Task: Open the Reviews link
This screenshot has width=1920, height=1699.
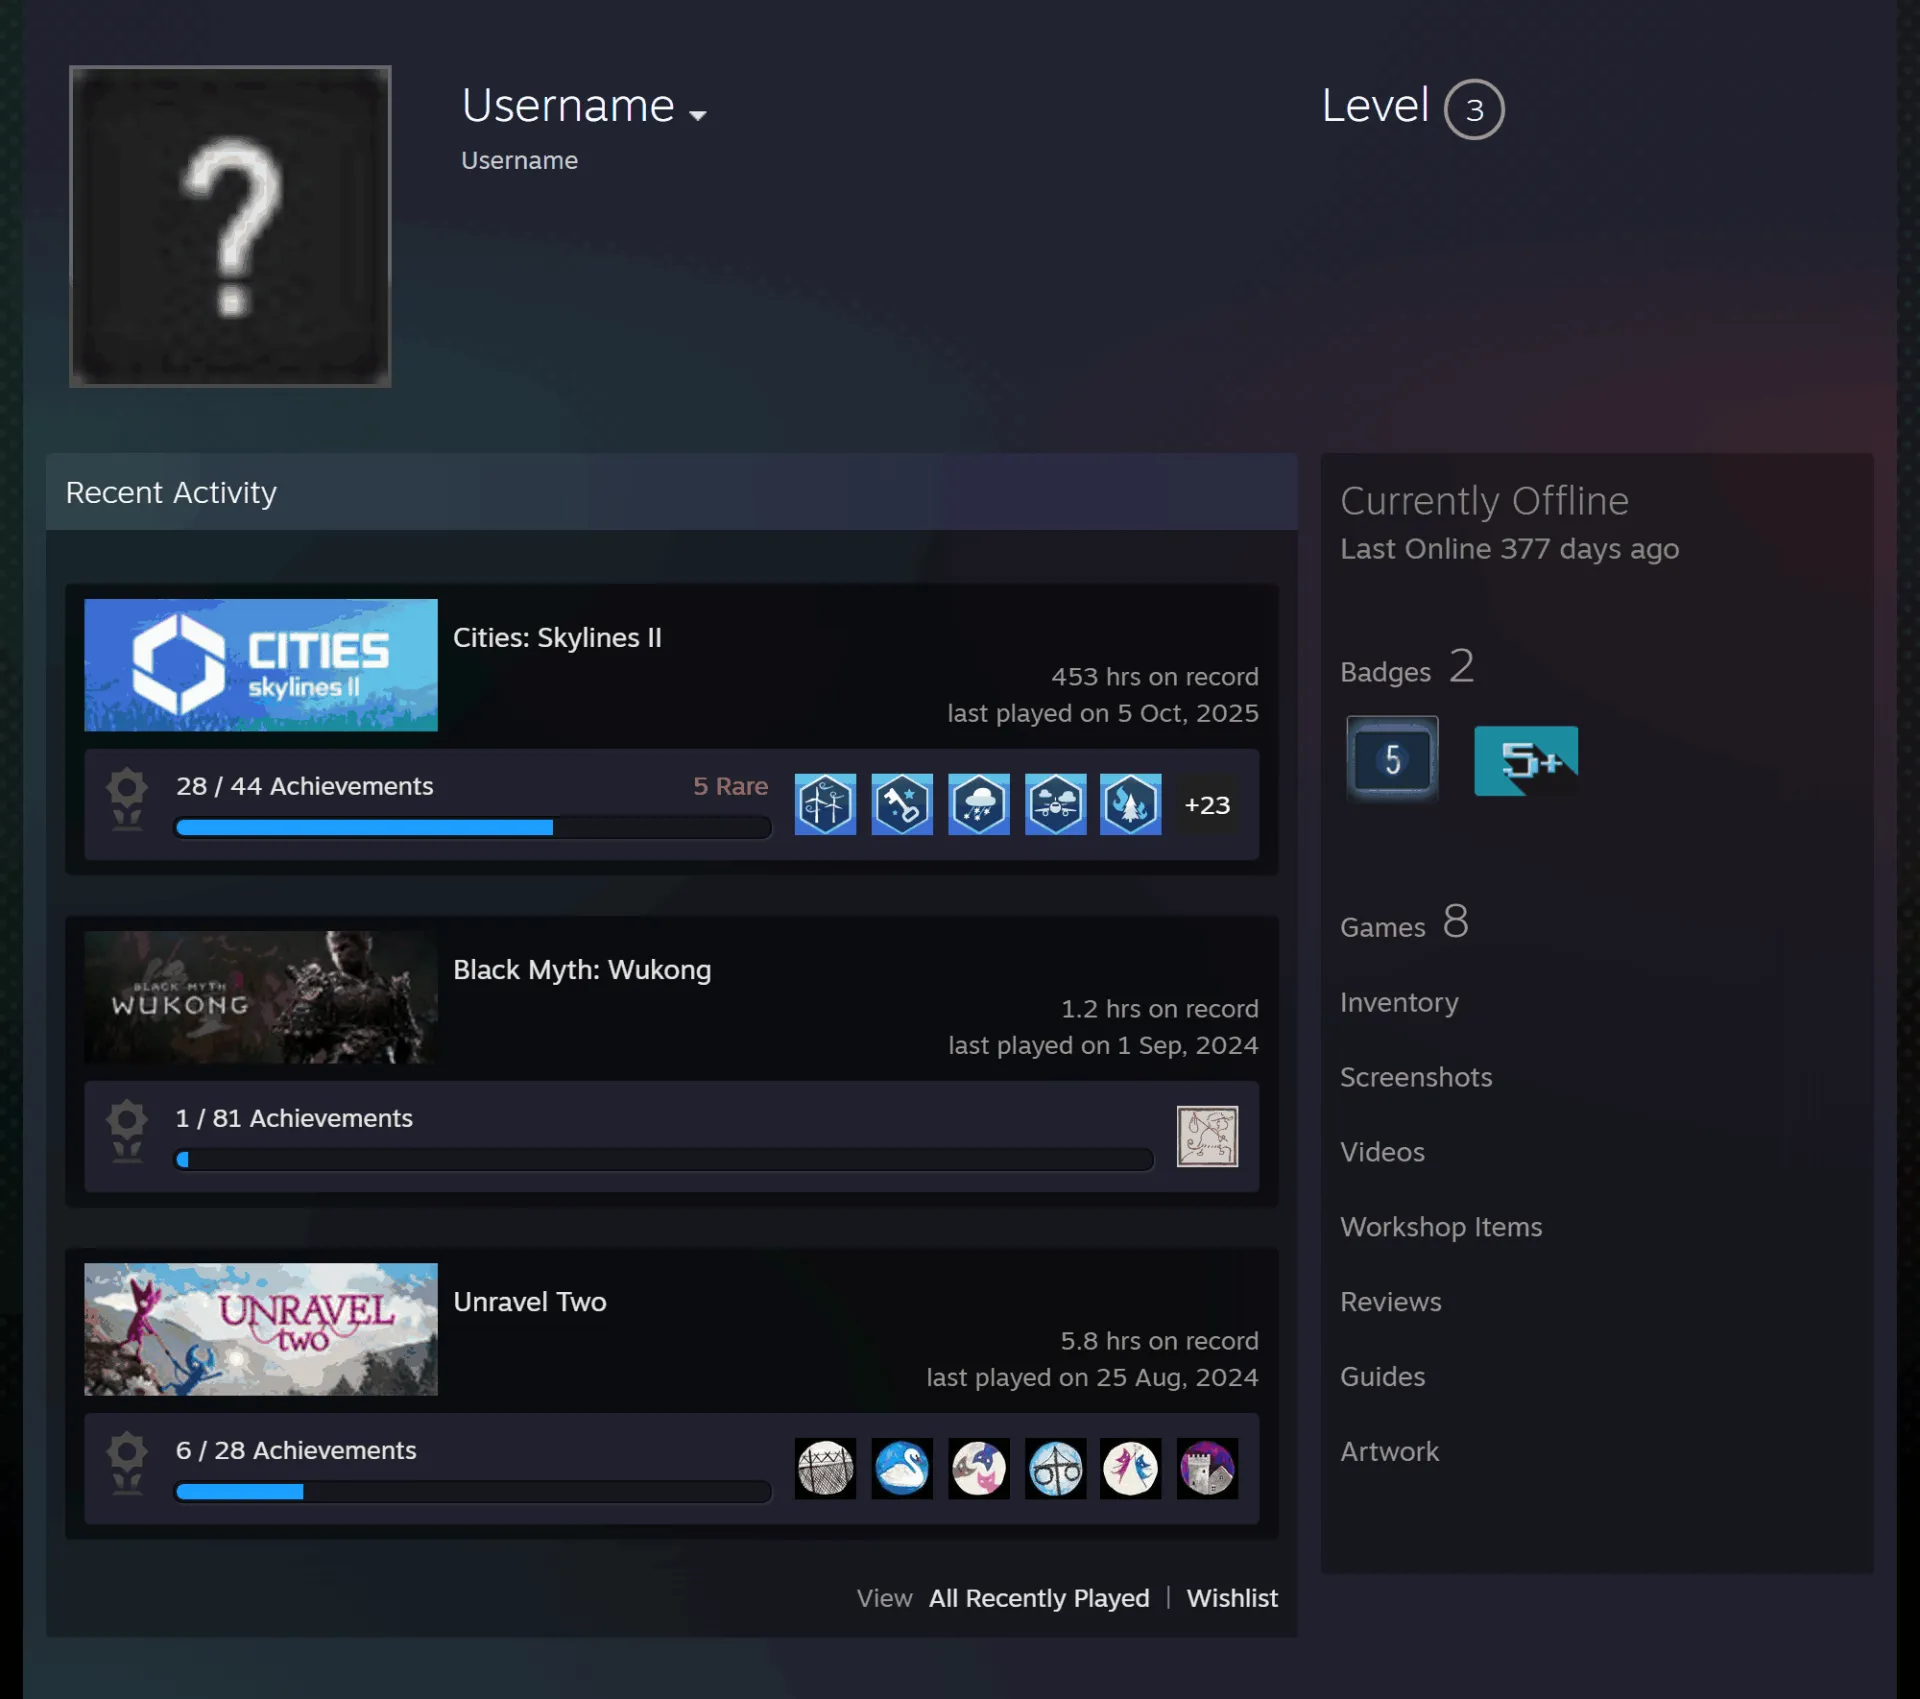Action: click(x=1391, y=1302)
